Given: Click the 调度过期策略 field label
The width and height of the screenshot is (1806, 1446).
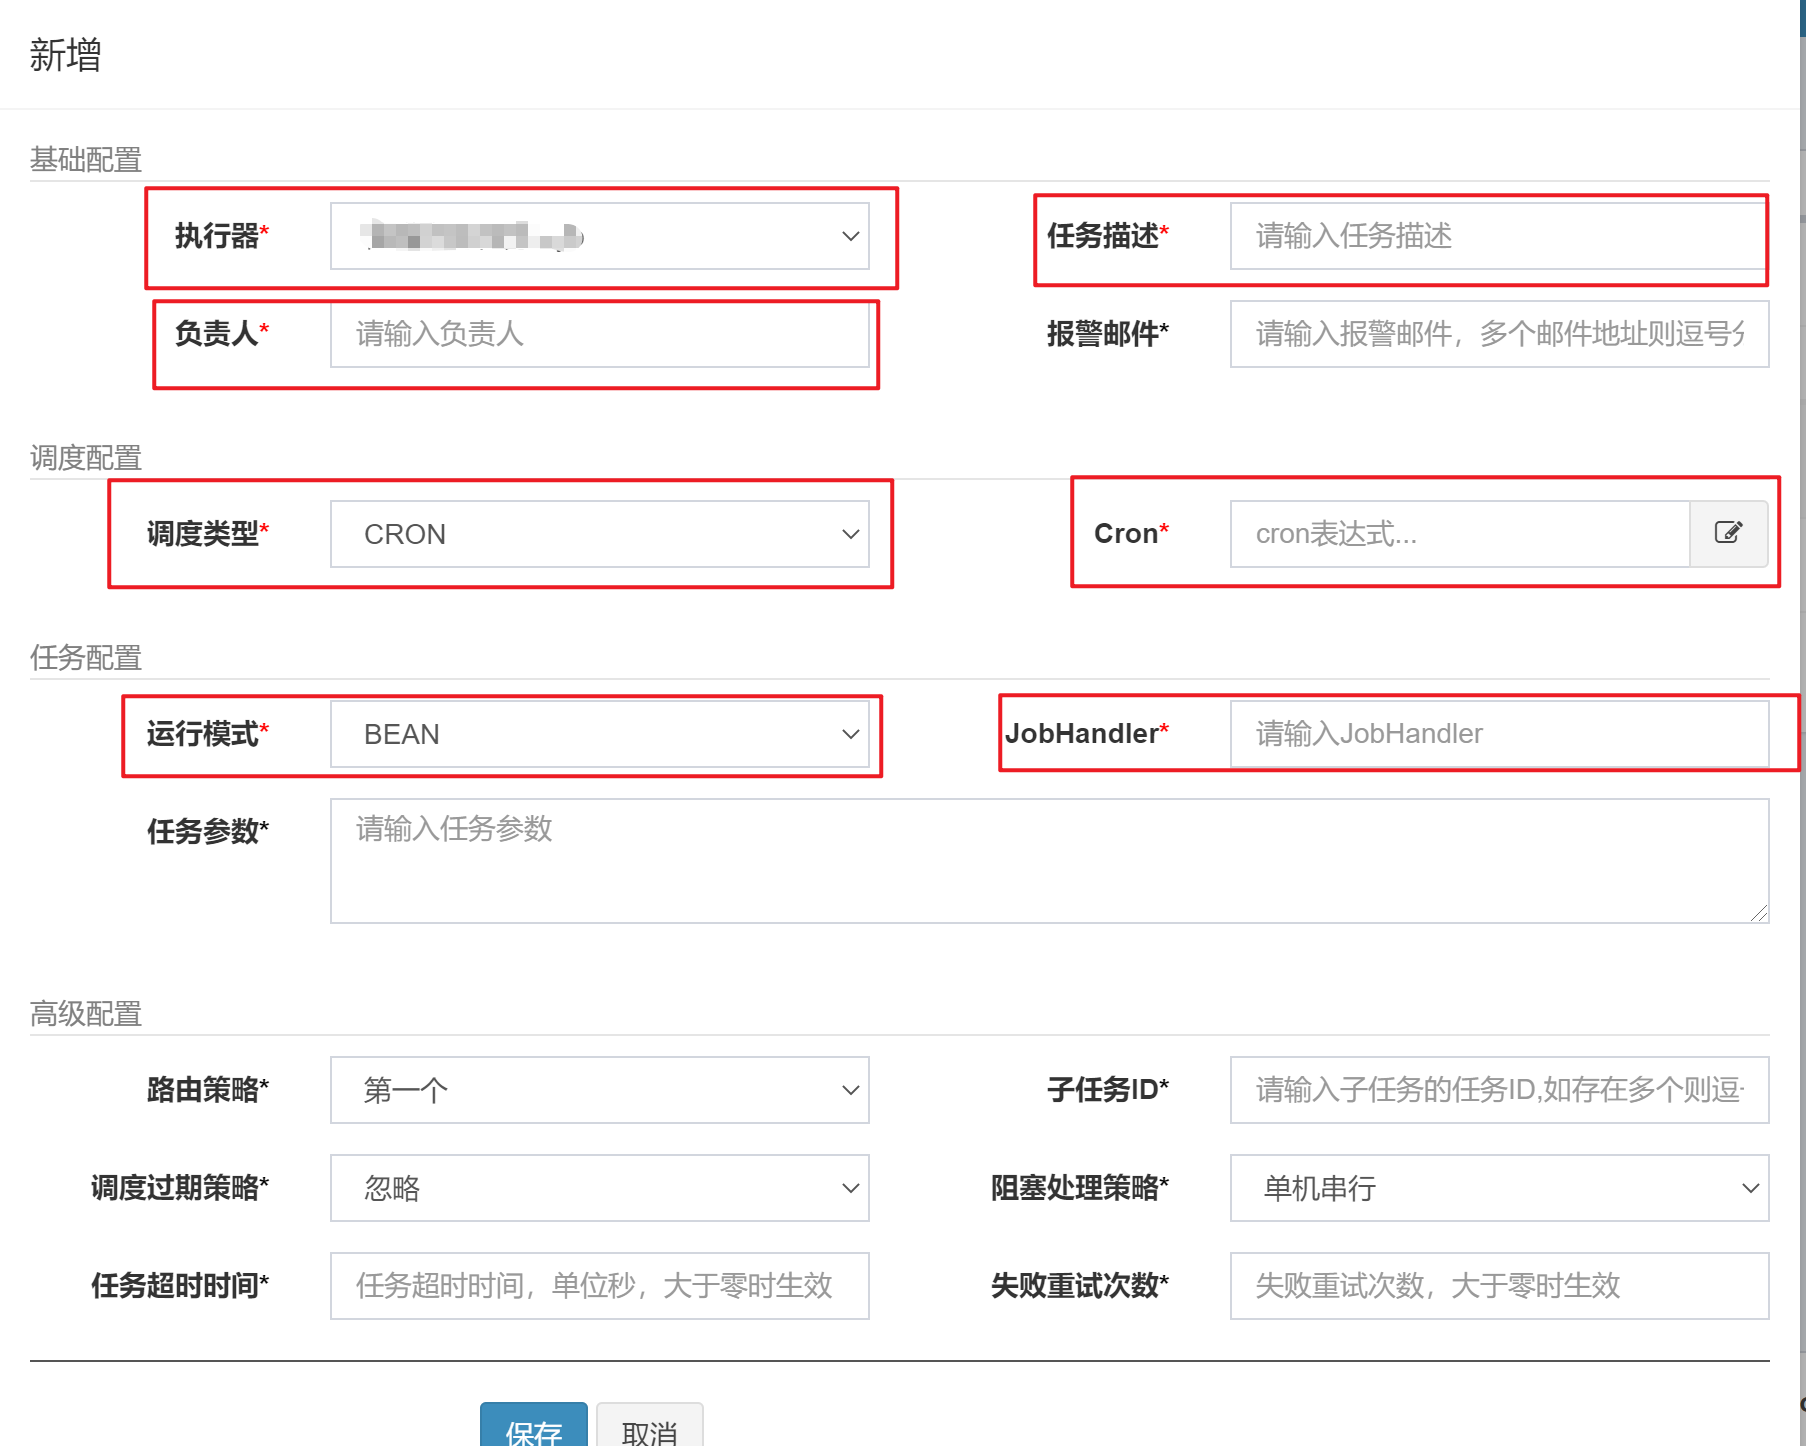Looking at the screenshot, I should pos(180,1188).
